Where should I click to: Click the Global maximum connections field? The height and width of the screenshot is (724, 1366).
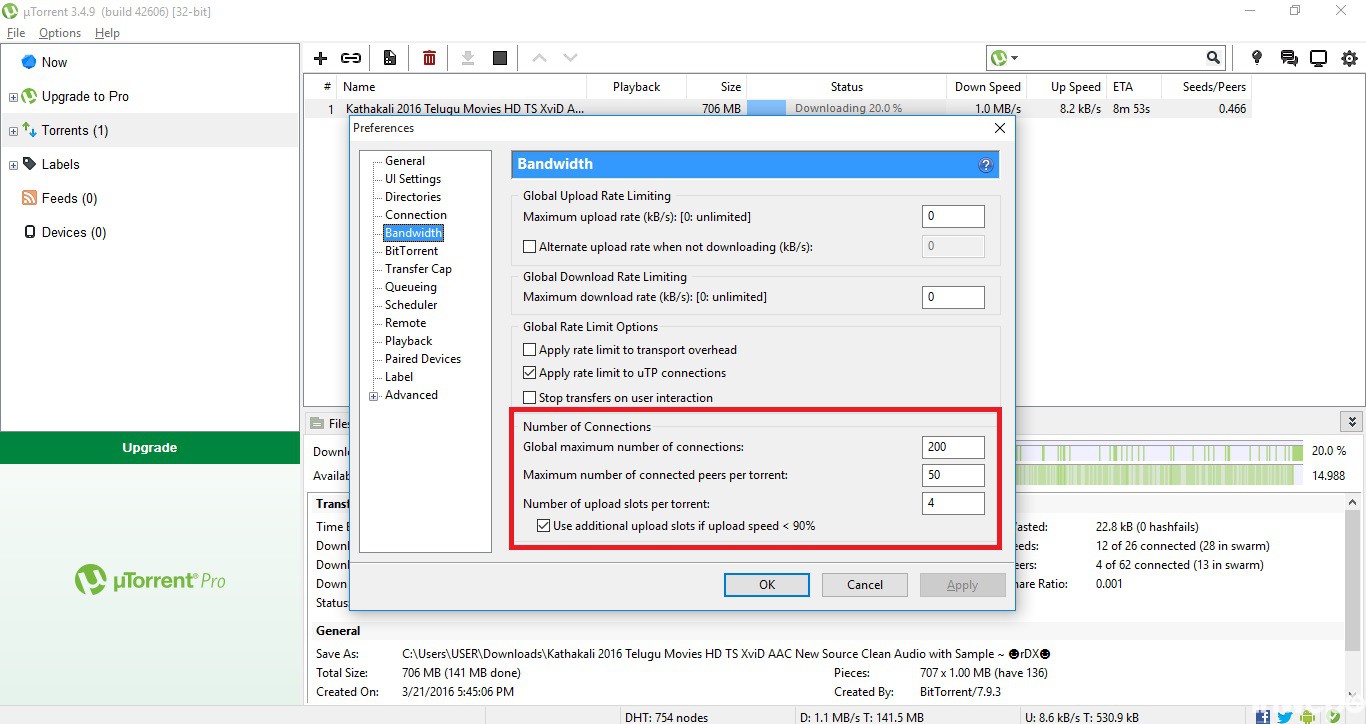tap(953, 447)
